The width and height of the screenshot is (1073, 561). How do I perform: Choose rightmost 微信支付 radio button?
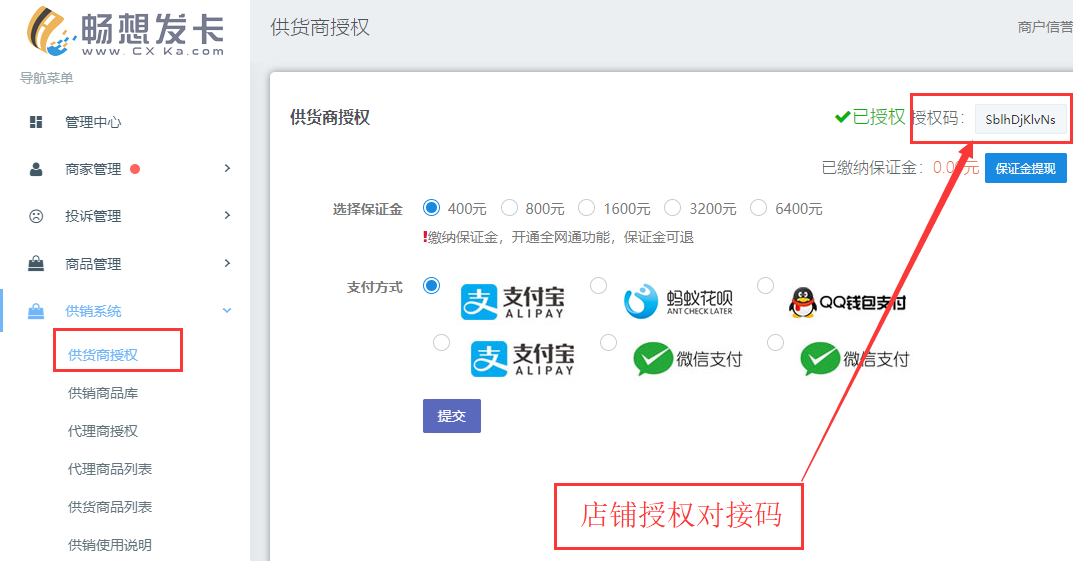775,342
